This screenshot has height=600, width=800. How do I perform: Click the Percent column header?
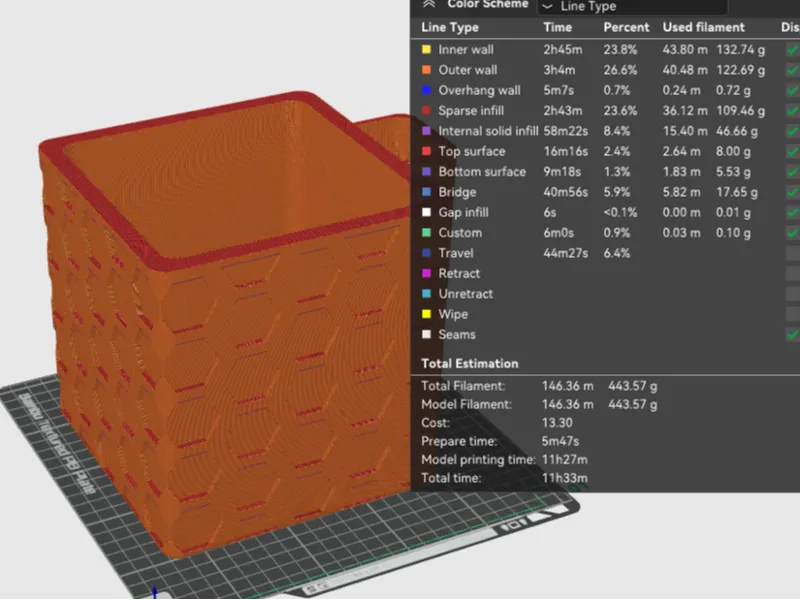coord(627,28)
